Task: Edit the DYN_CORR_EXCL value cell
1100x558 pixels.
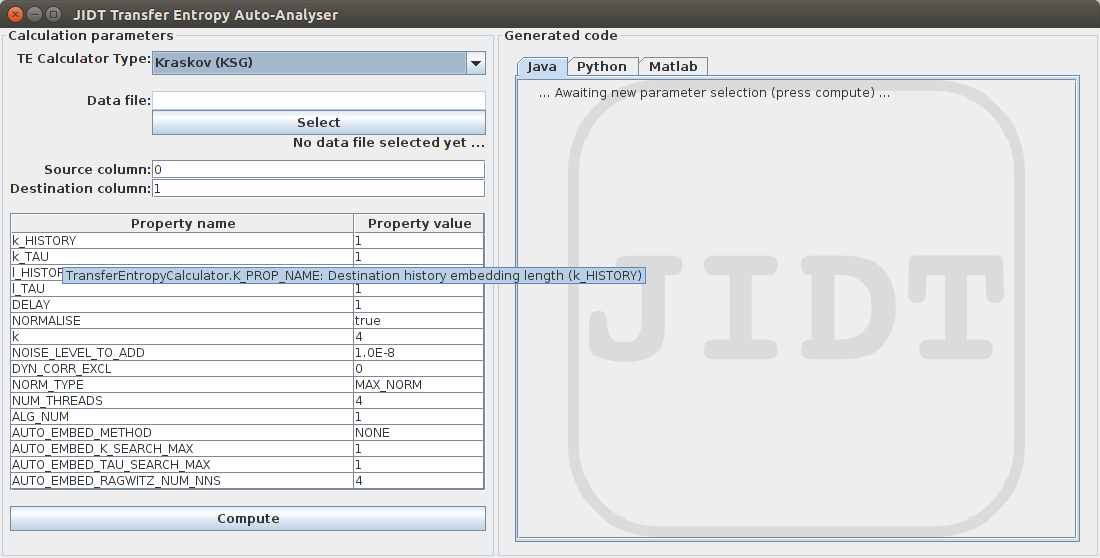Action: 419,369
